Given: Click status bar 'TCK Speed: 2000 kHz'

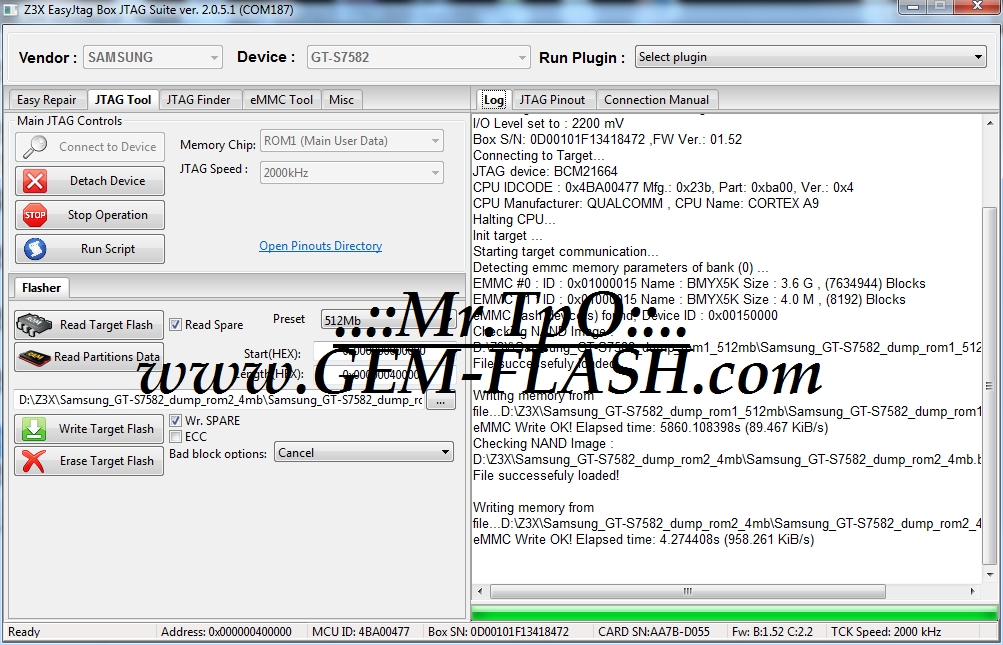Looking at the screenshot, I should coord(886,632).
